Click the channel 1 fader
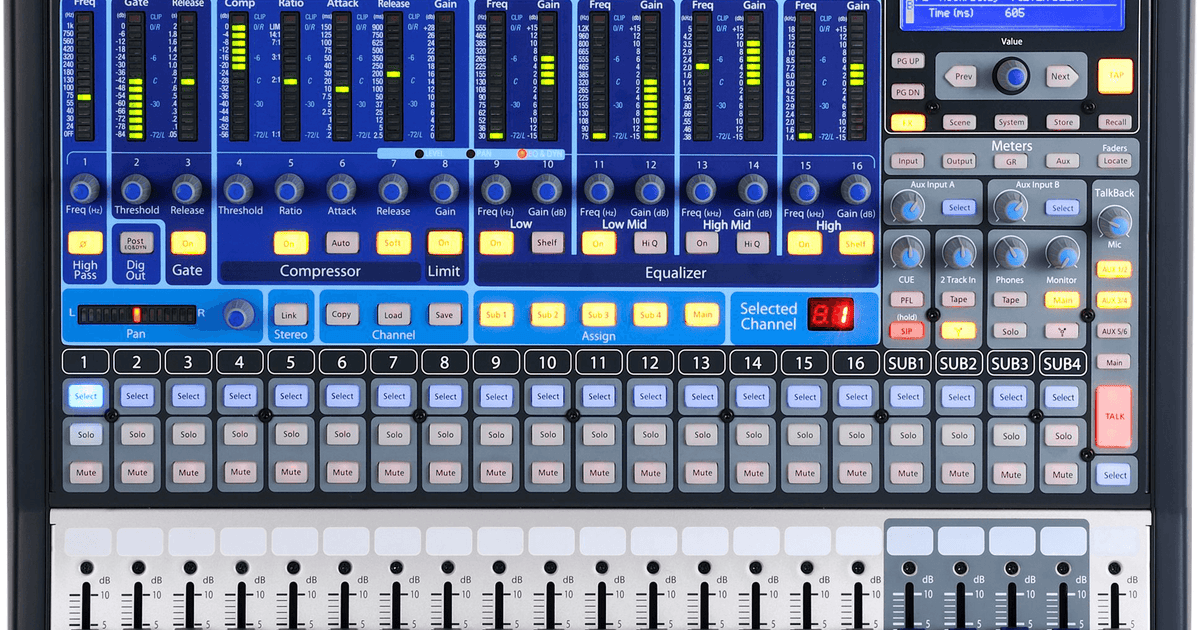This screenshot has width=1200, height=630. pyautogui.click(x=85, y=610)
